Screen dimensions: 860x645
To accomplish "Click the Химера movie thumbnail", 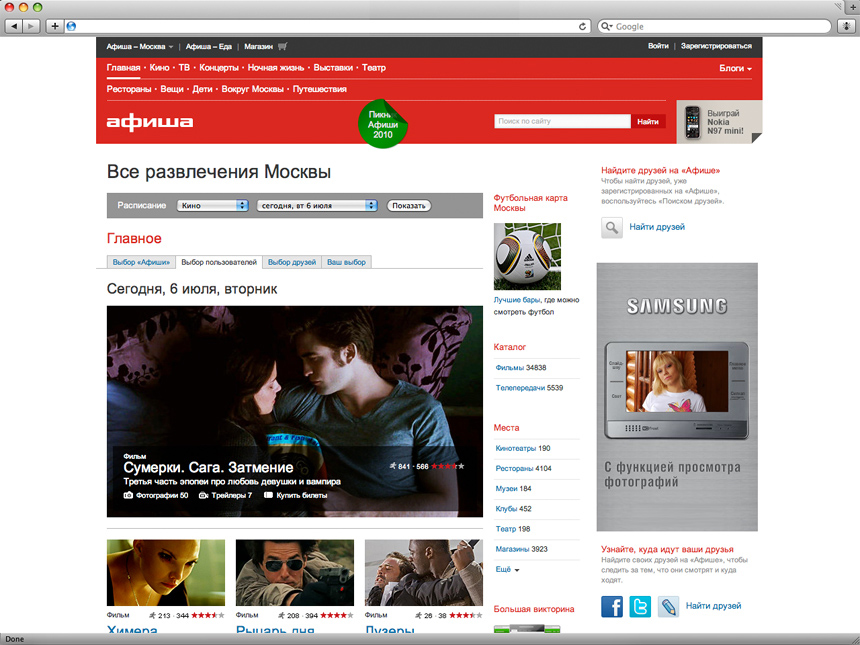I will (x=166, y=573).
